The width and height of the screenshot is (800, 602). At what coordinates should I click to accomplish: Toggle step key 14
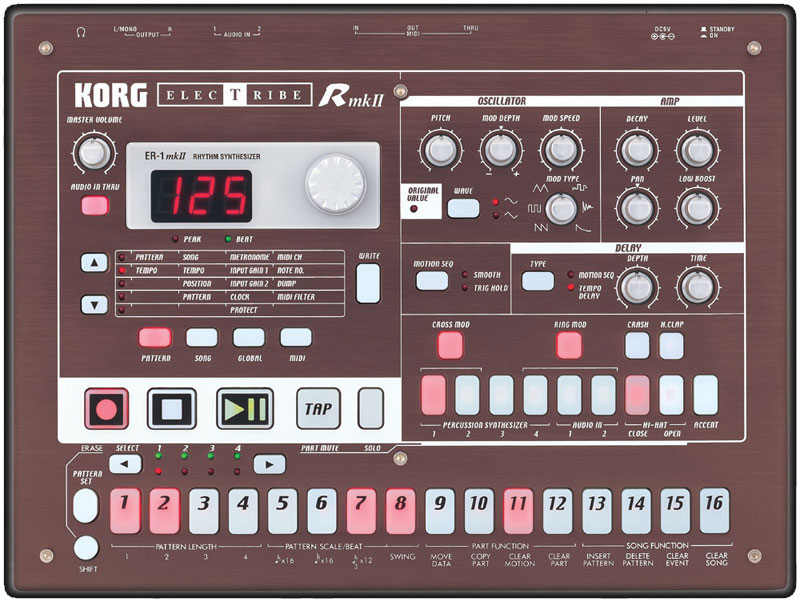click(x=636, y=511)
